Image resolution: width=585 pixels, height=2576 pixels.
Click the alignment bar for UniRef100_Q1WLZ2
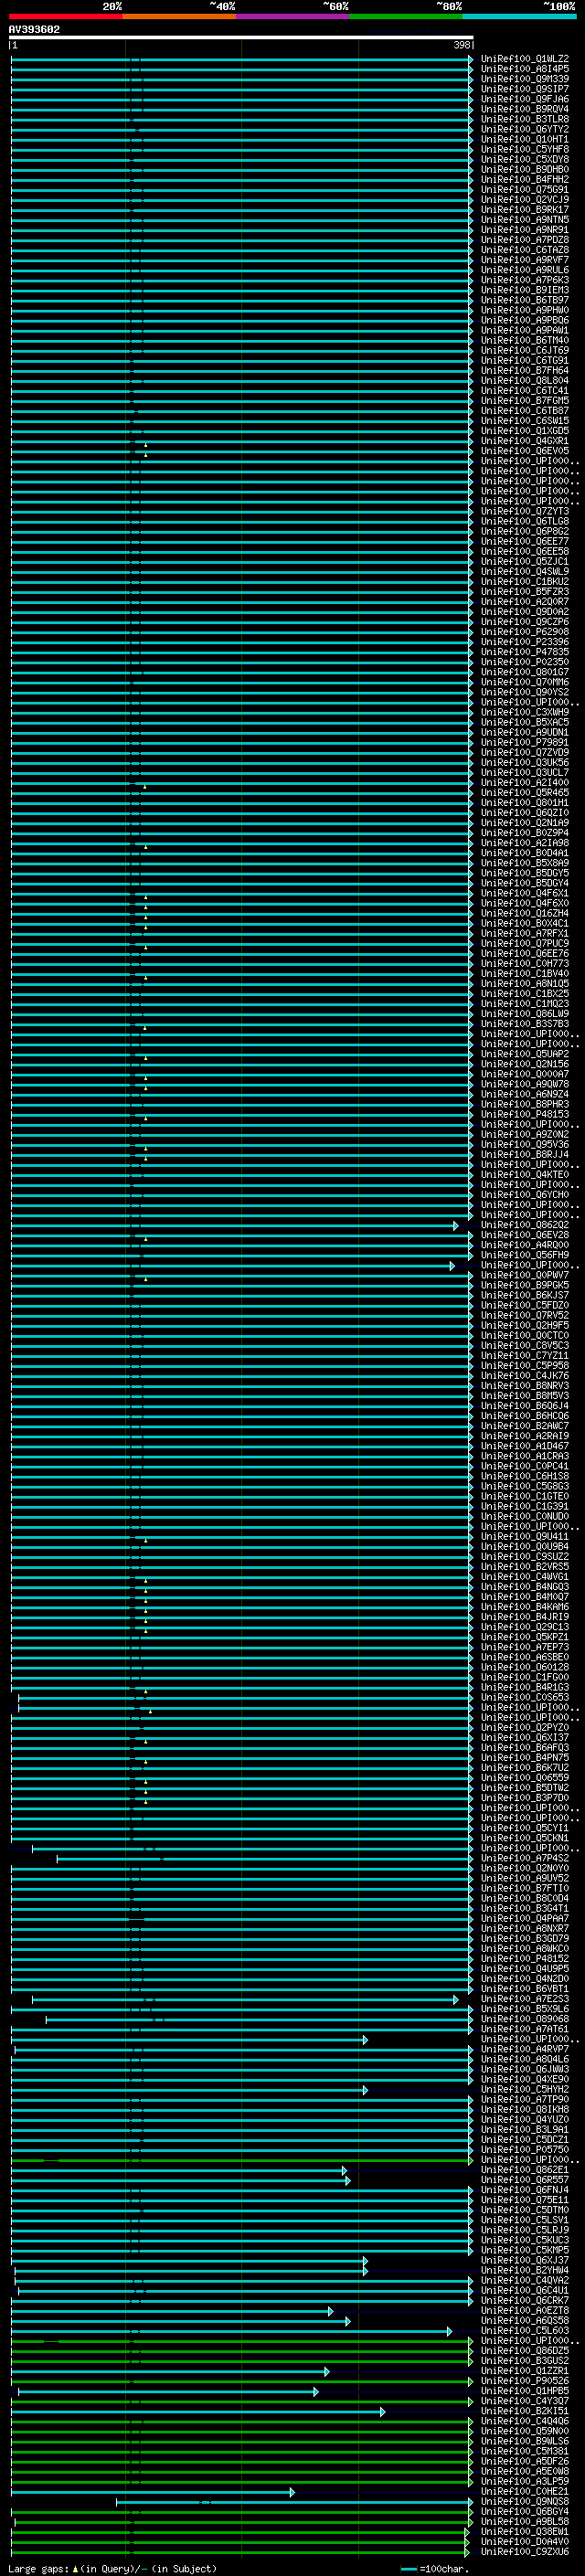tap(241, 59)
